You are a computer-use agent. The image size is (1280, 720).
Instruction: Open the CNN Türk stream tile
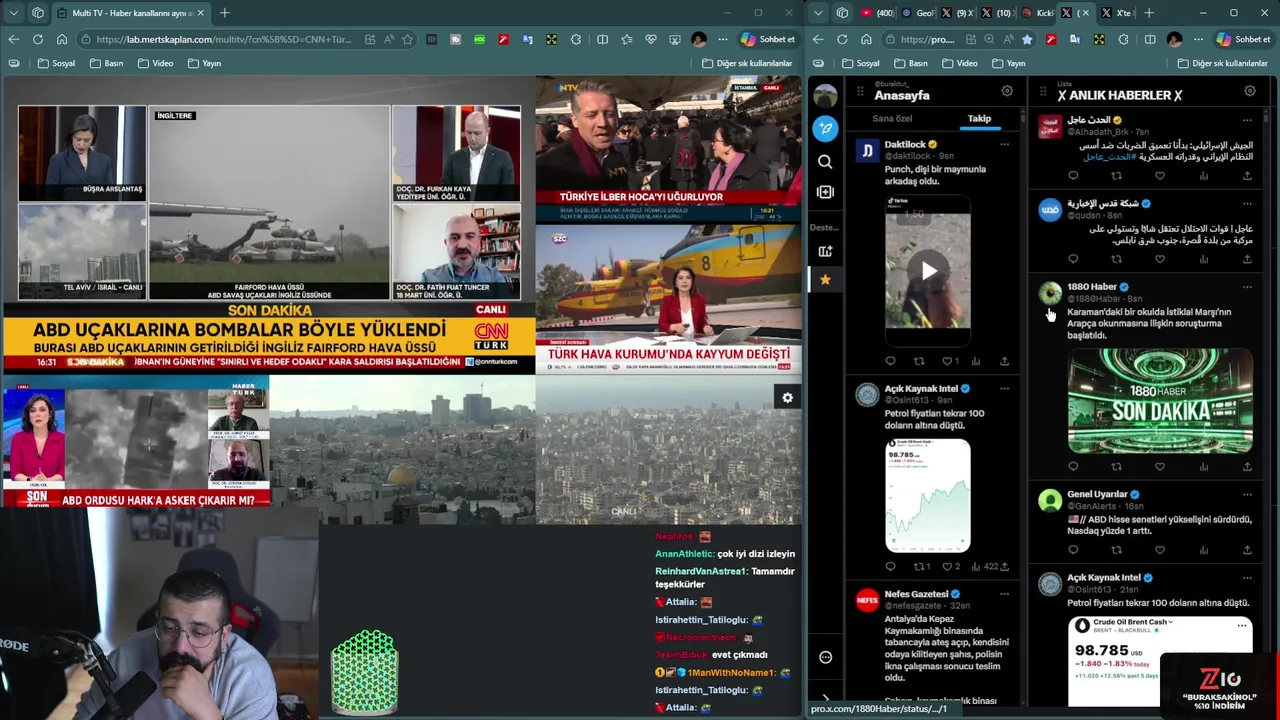pyautogui.click(x=270, y=226)
